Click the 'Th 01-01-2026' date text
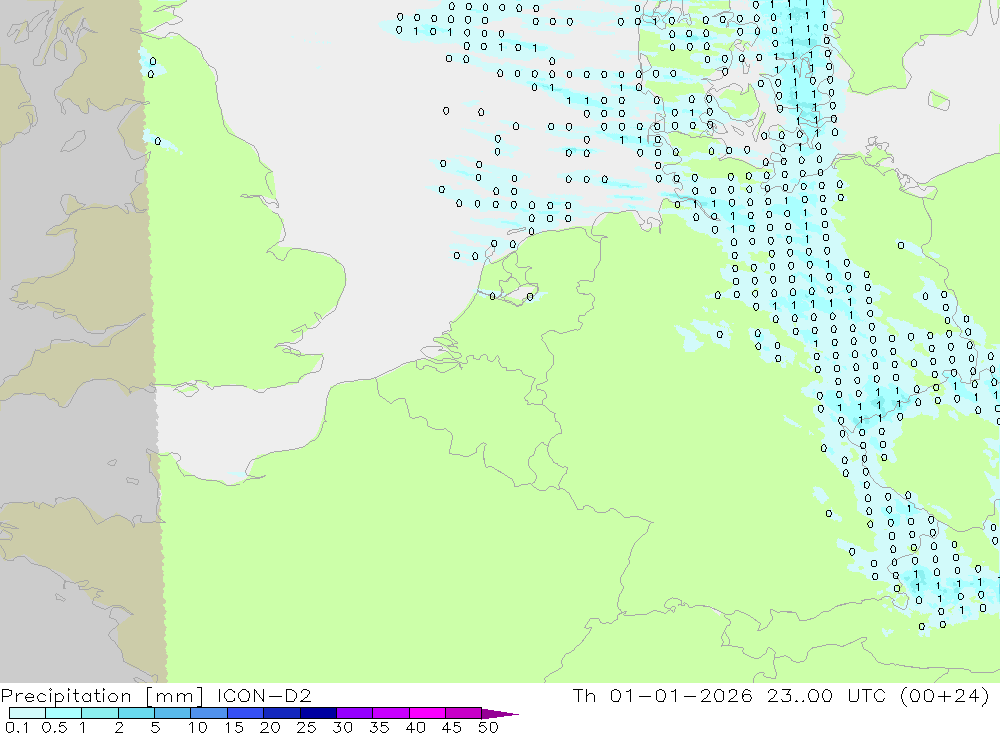Screen dimensions: 1000x733 (663, 695)
